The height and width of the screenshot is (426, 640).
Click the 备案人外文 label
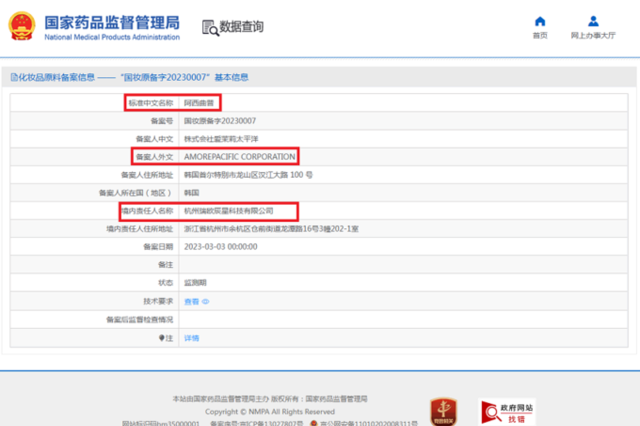154,157
